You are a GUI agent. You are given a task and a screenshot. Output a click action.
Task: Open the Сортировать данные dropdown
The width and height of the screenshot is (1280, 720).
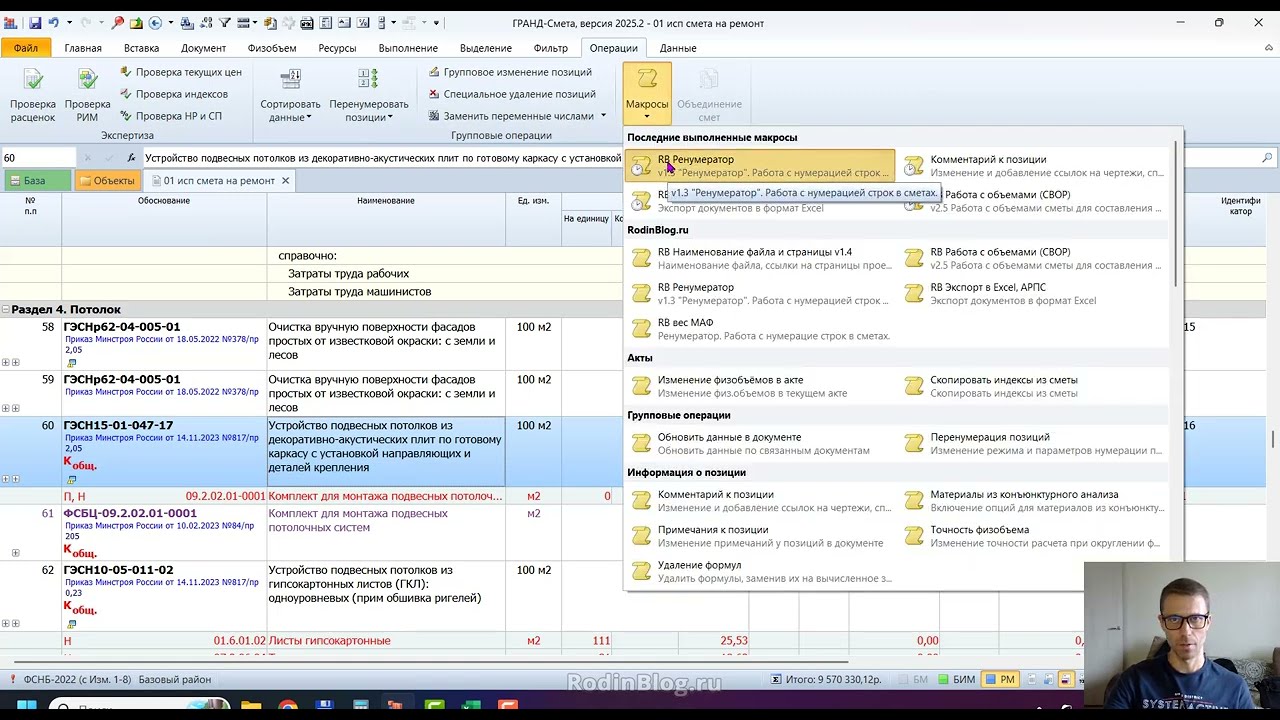290,96
